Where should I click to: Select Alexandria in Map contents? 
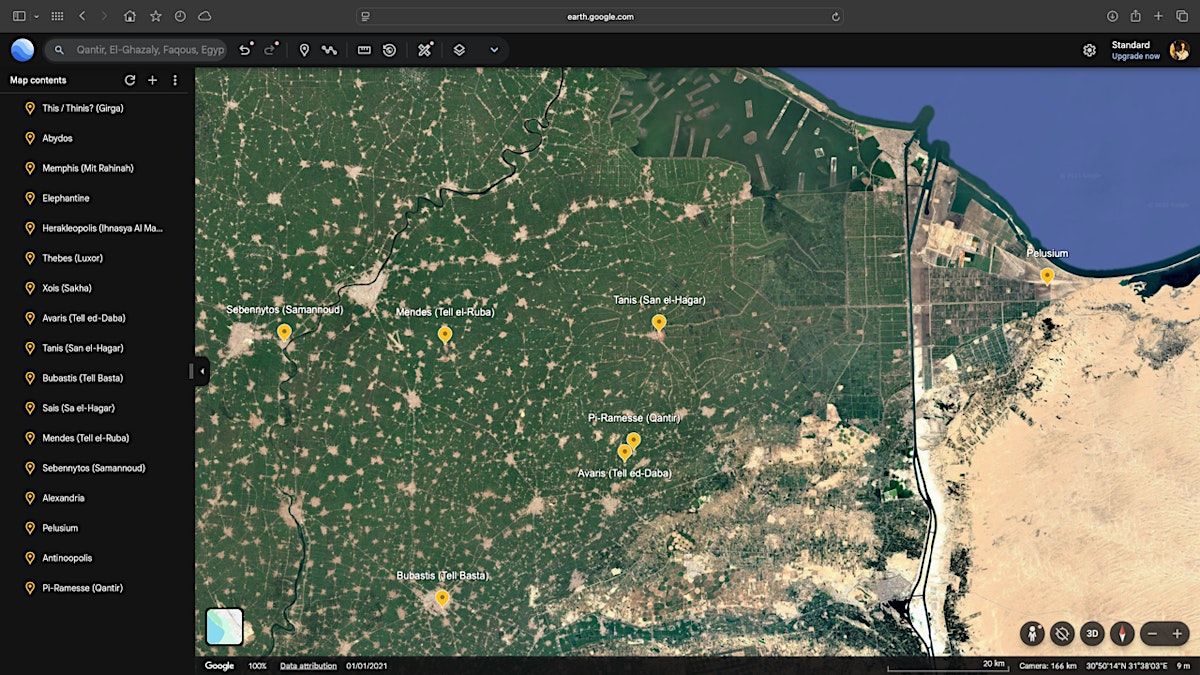click(x=63, y=498)
